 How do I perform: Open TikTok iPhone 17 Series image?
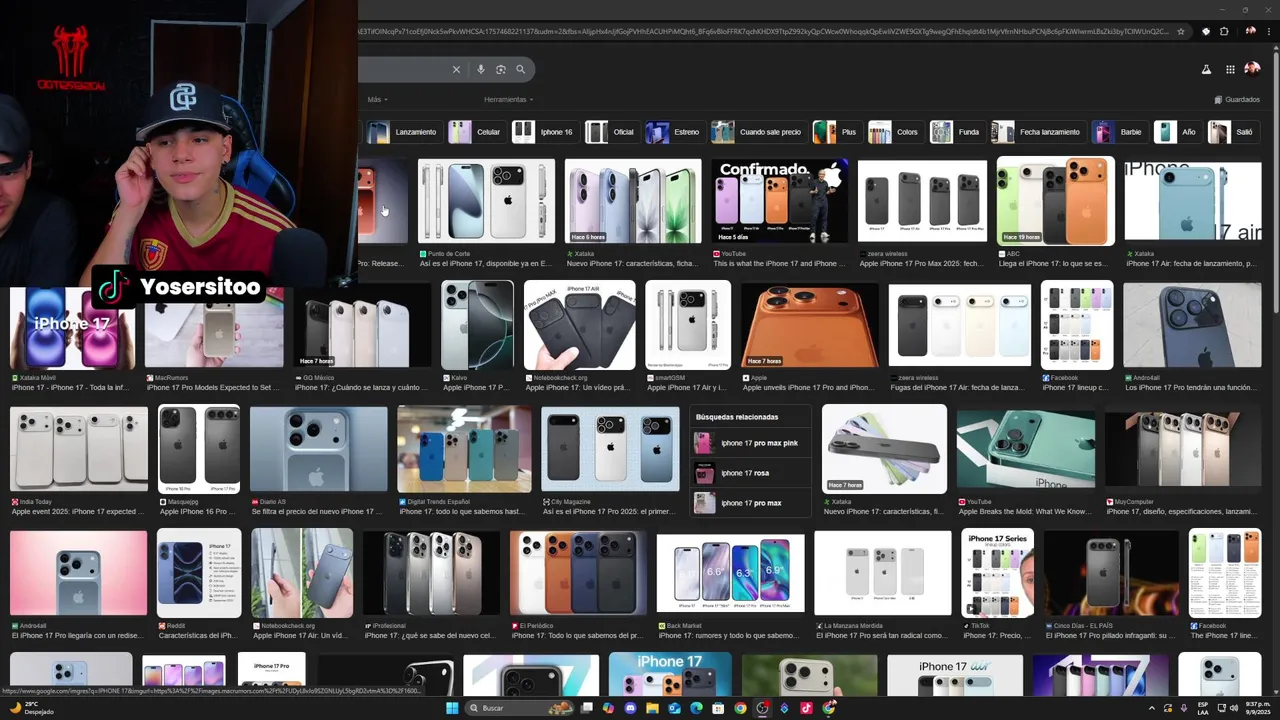[x=997, y=573]
